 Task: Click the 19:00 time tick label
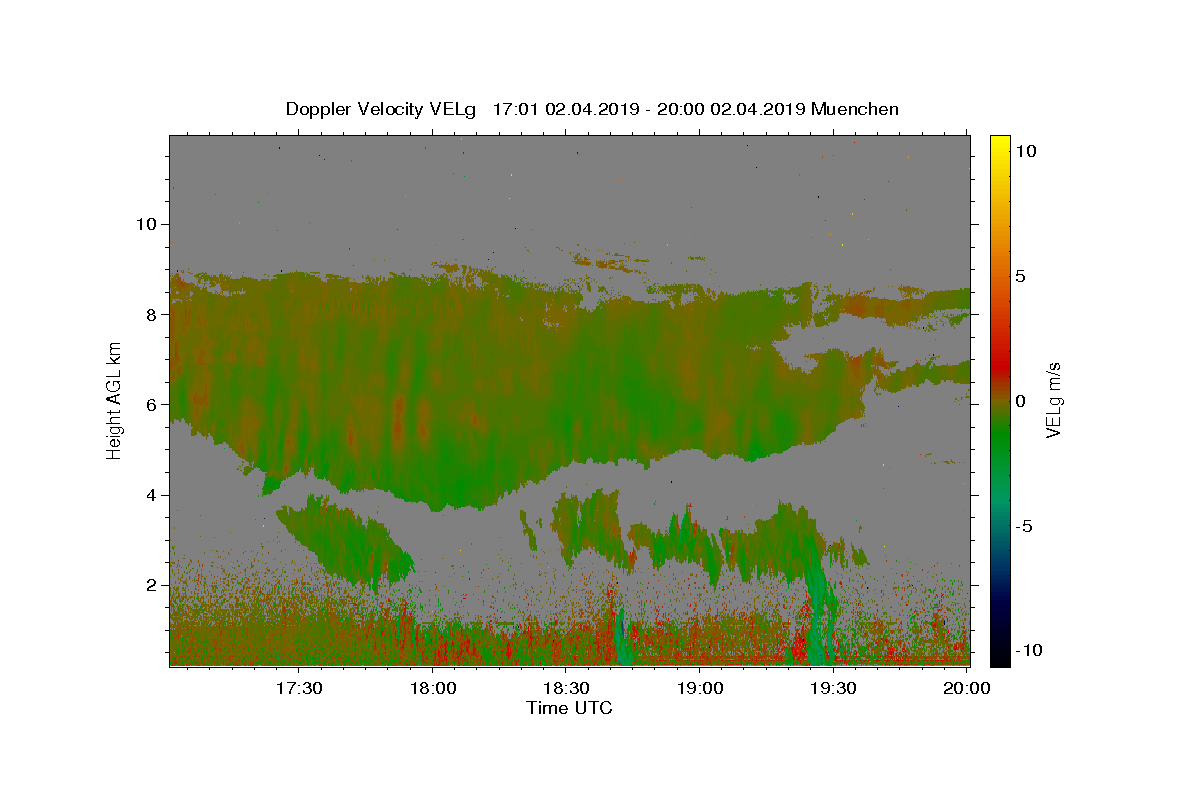(x=701, y=688)
